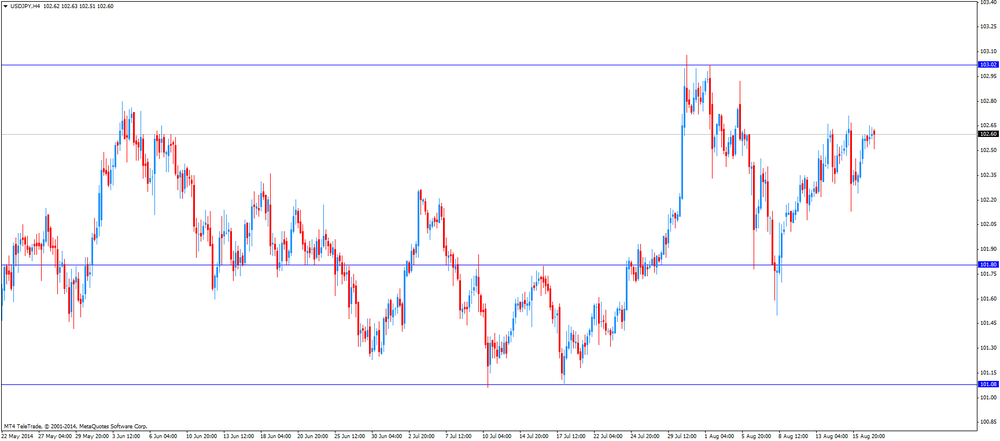Click the 102.35 price axis value
This screenshot has width=1000, height=441.
pos(988,175)
